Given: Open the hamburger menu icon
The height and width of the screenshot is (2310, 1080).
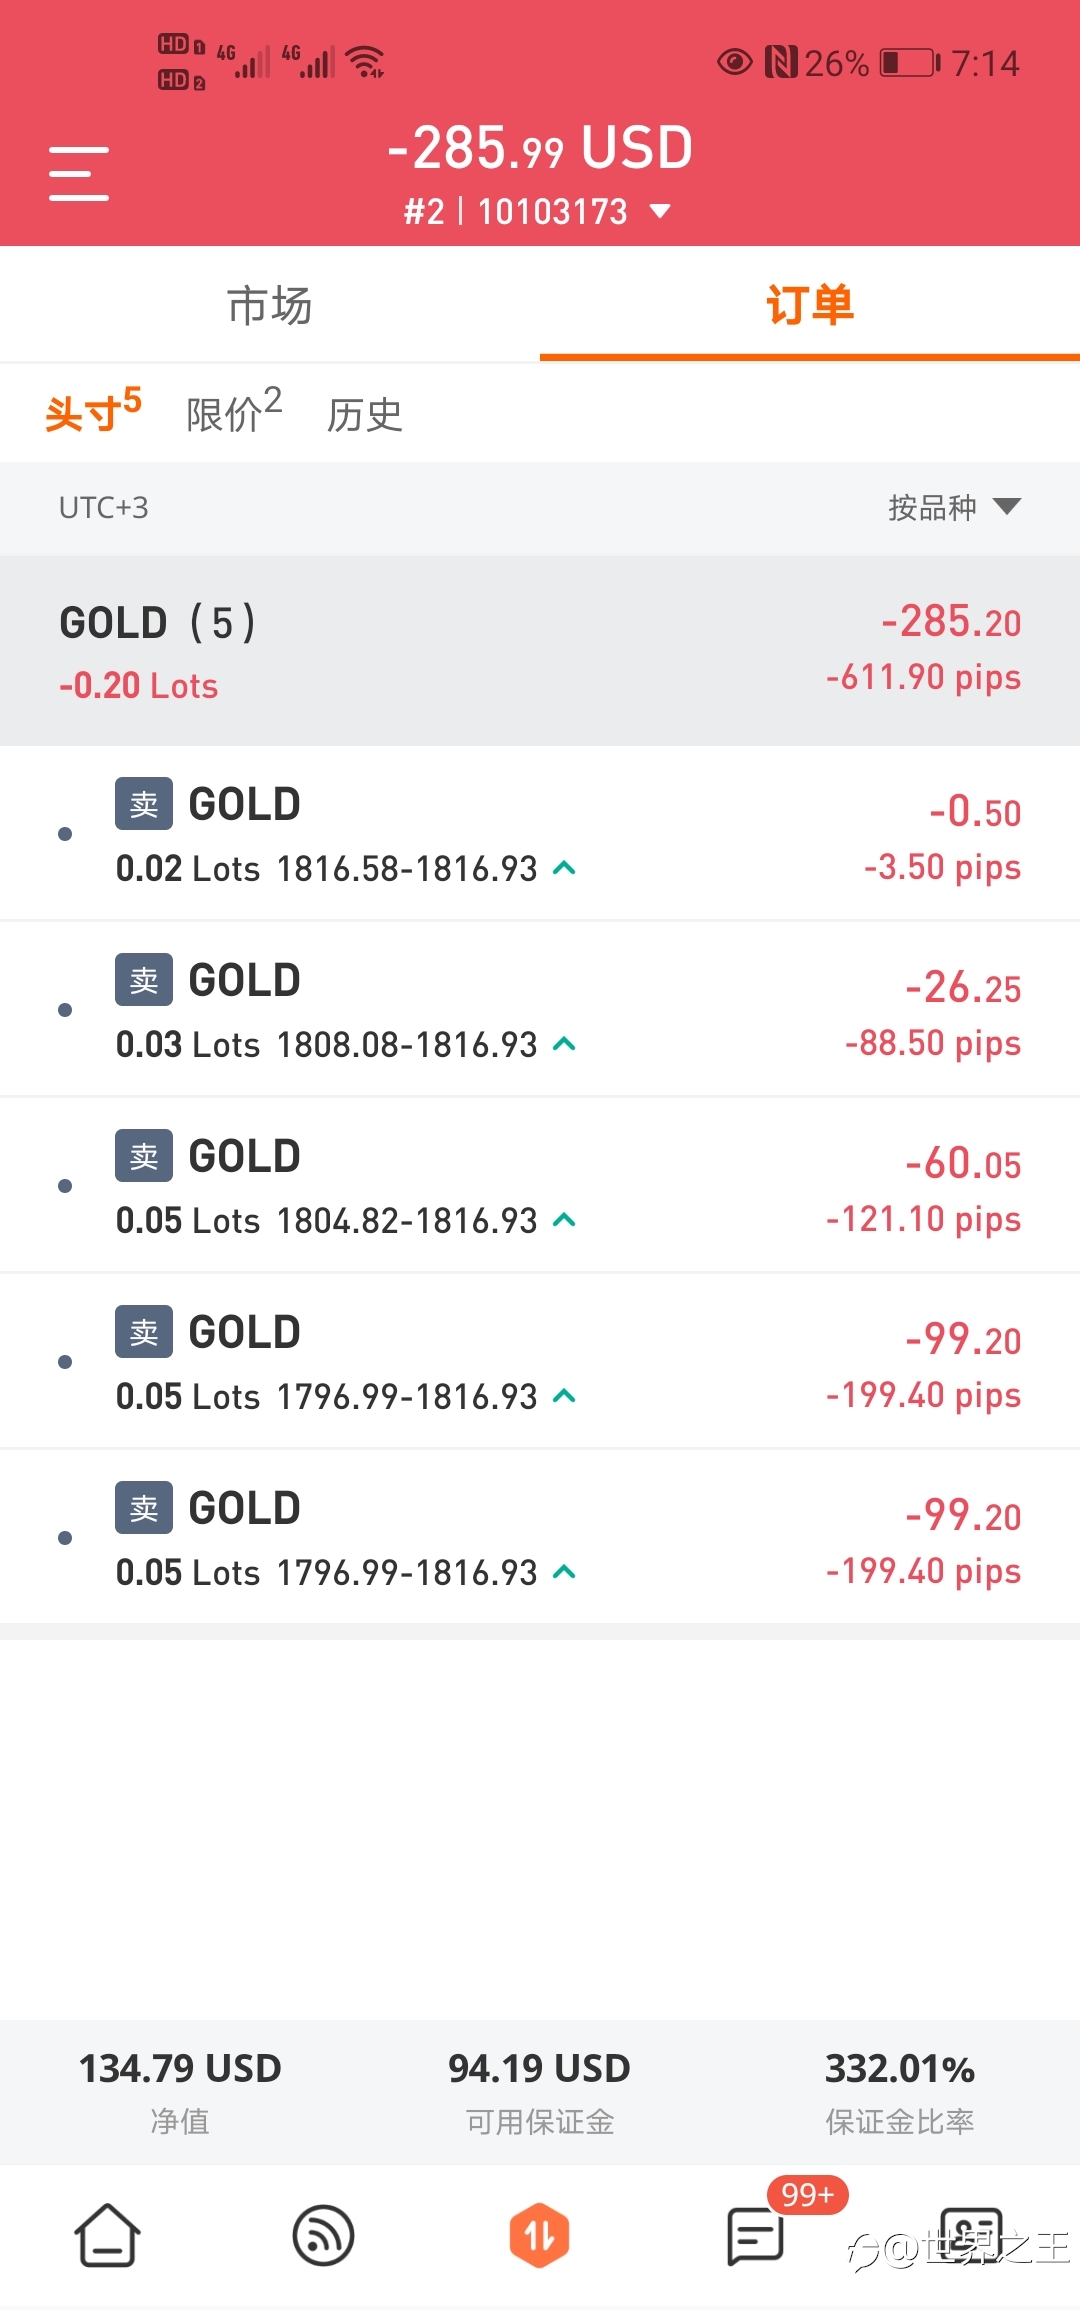Looking at the screenshot, I should [79, 173].
